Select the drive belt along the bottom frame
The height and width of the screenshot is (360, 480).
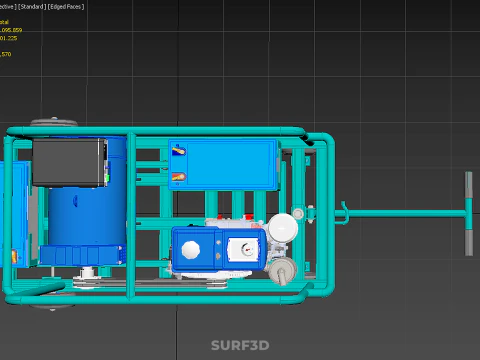pyautogui.click(x=150, y=284)
